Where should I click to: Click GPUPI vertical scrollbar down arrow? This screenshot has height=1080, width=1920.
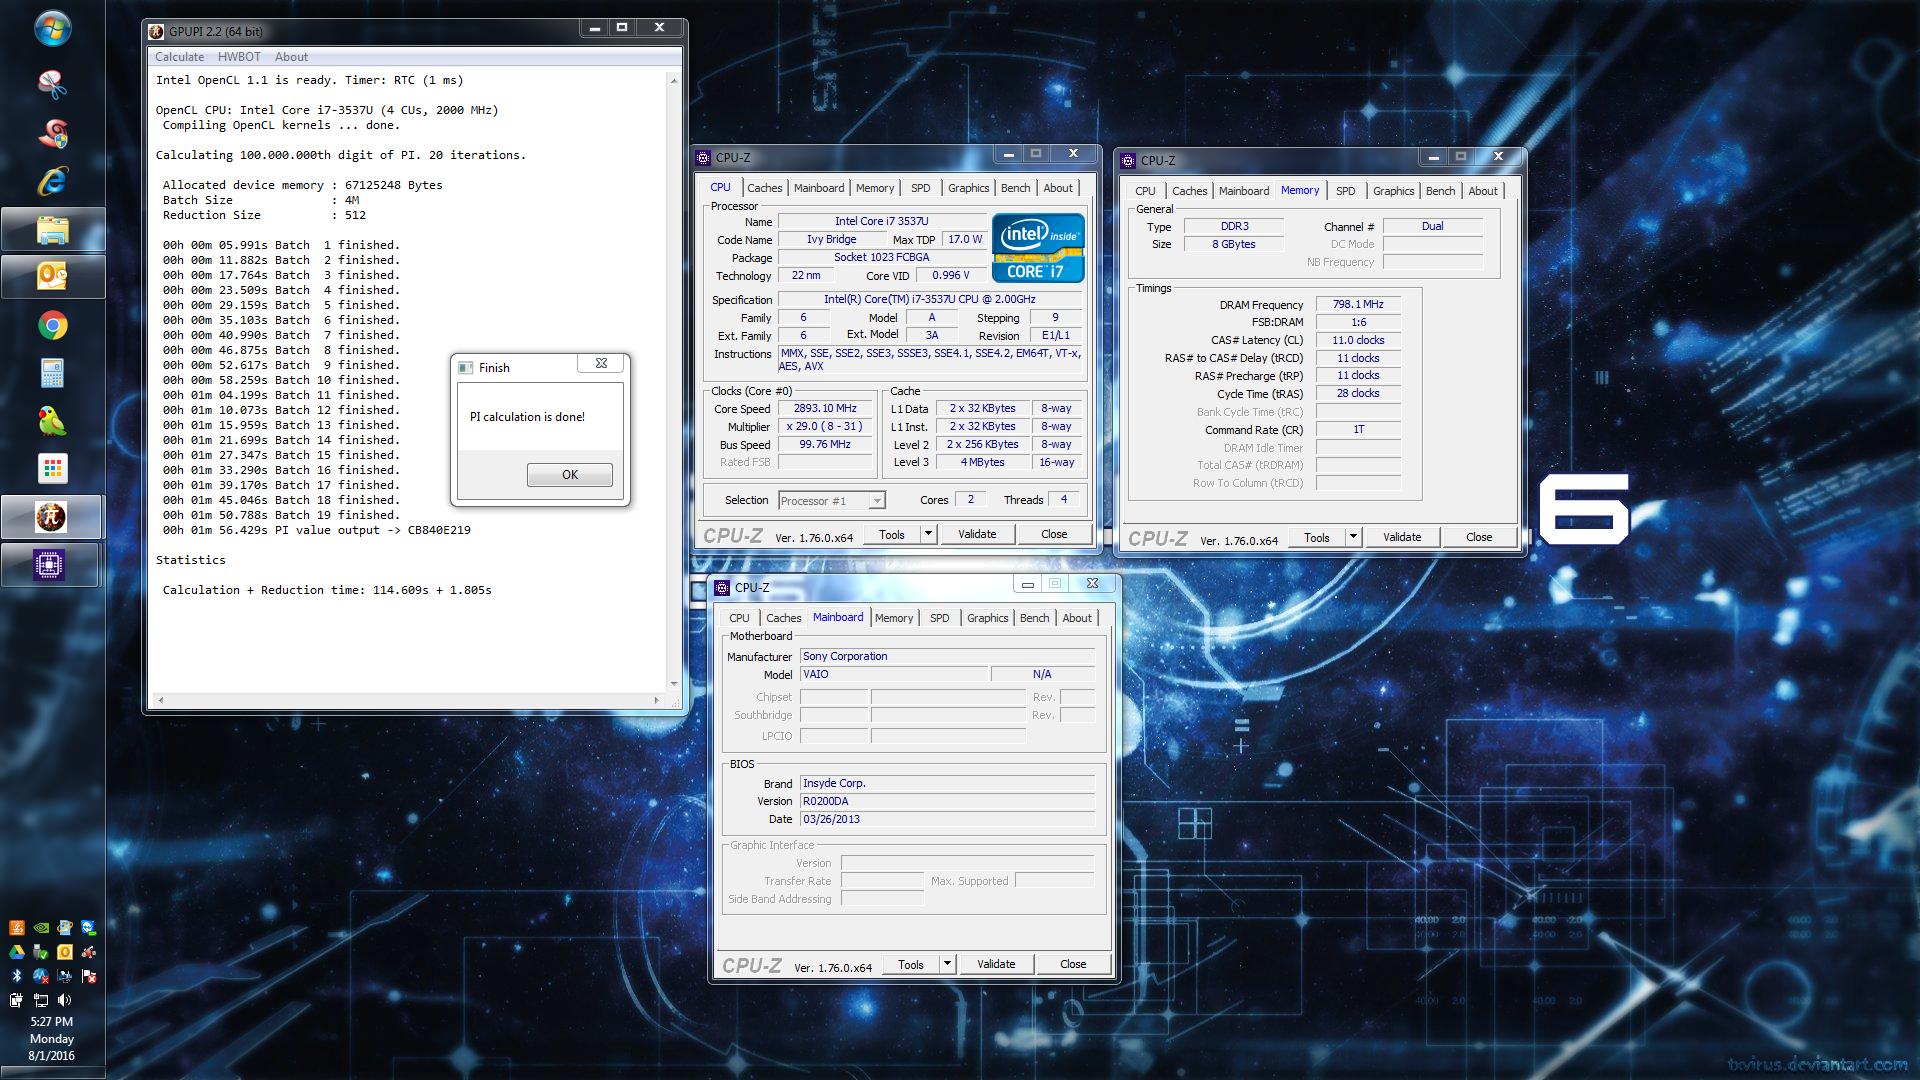[674, 684]
